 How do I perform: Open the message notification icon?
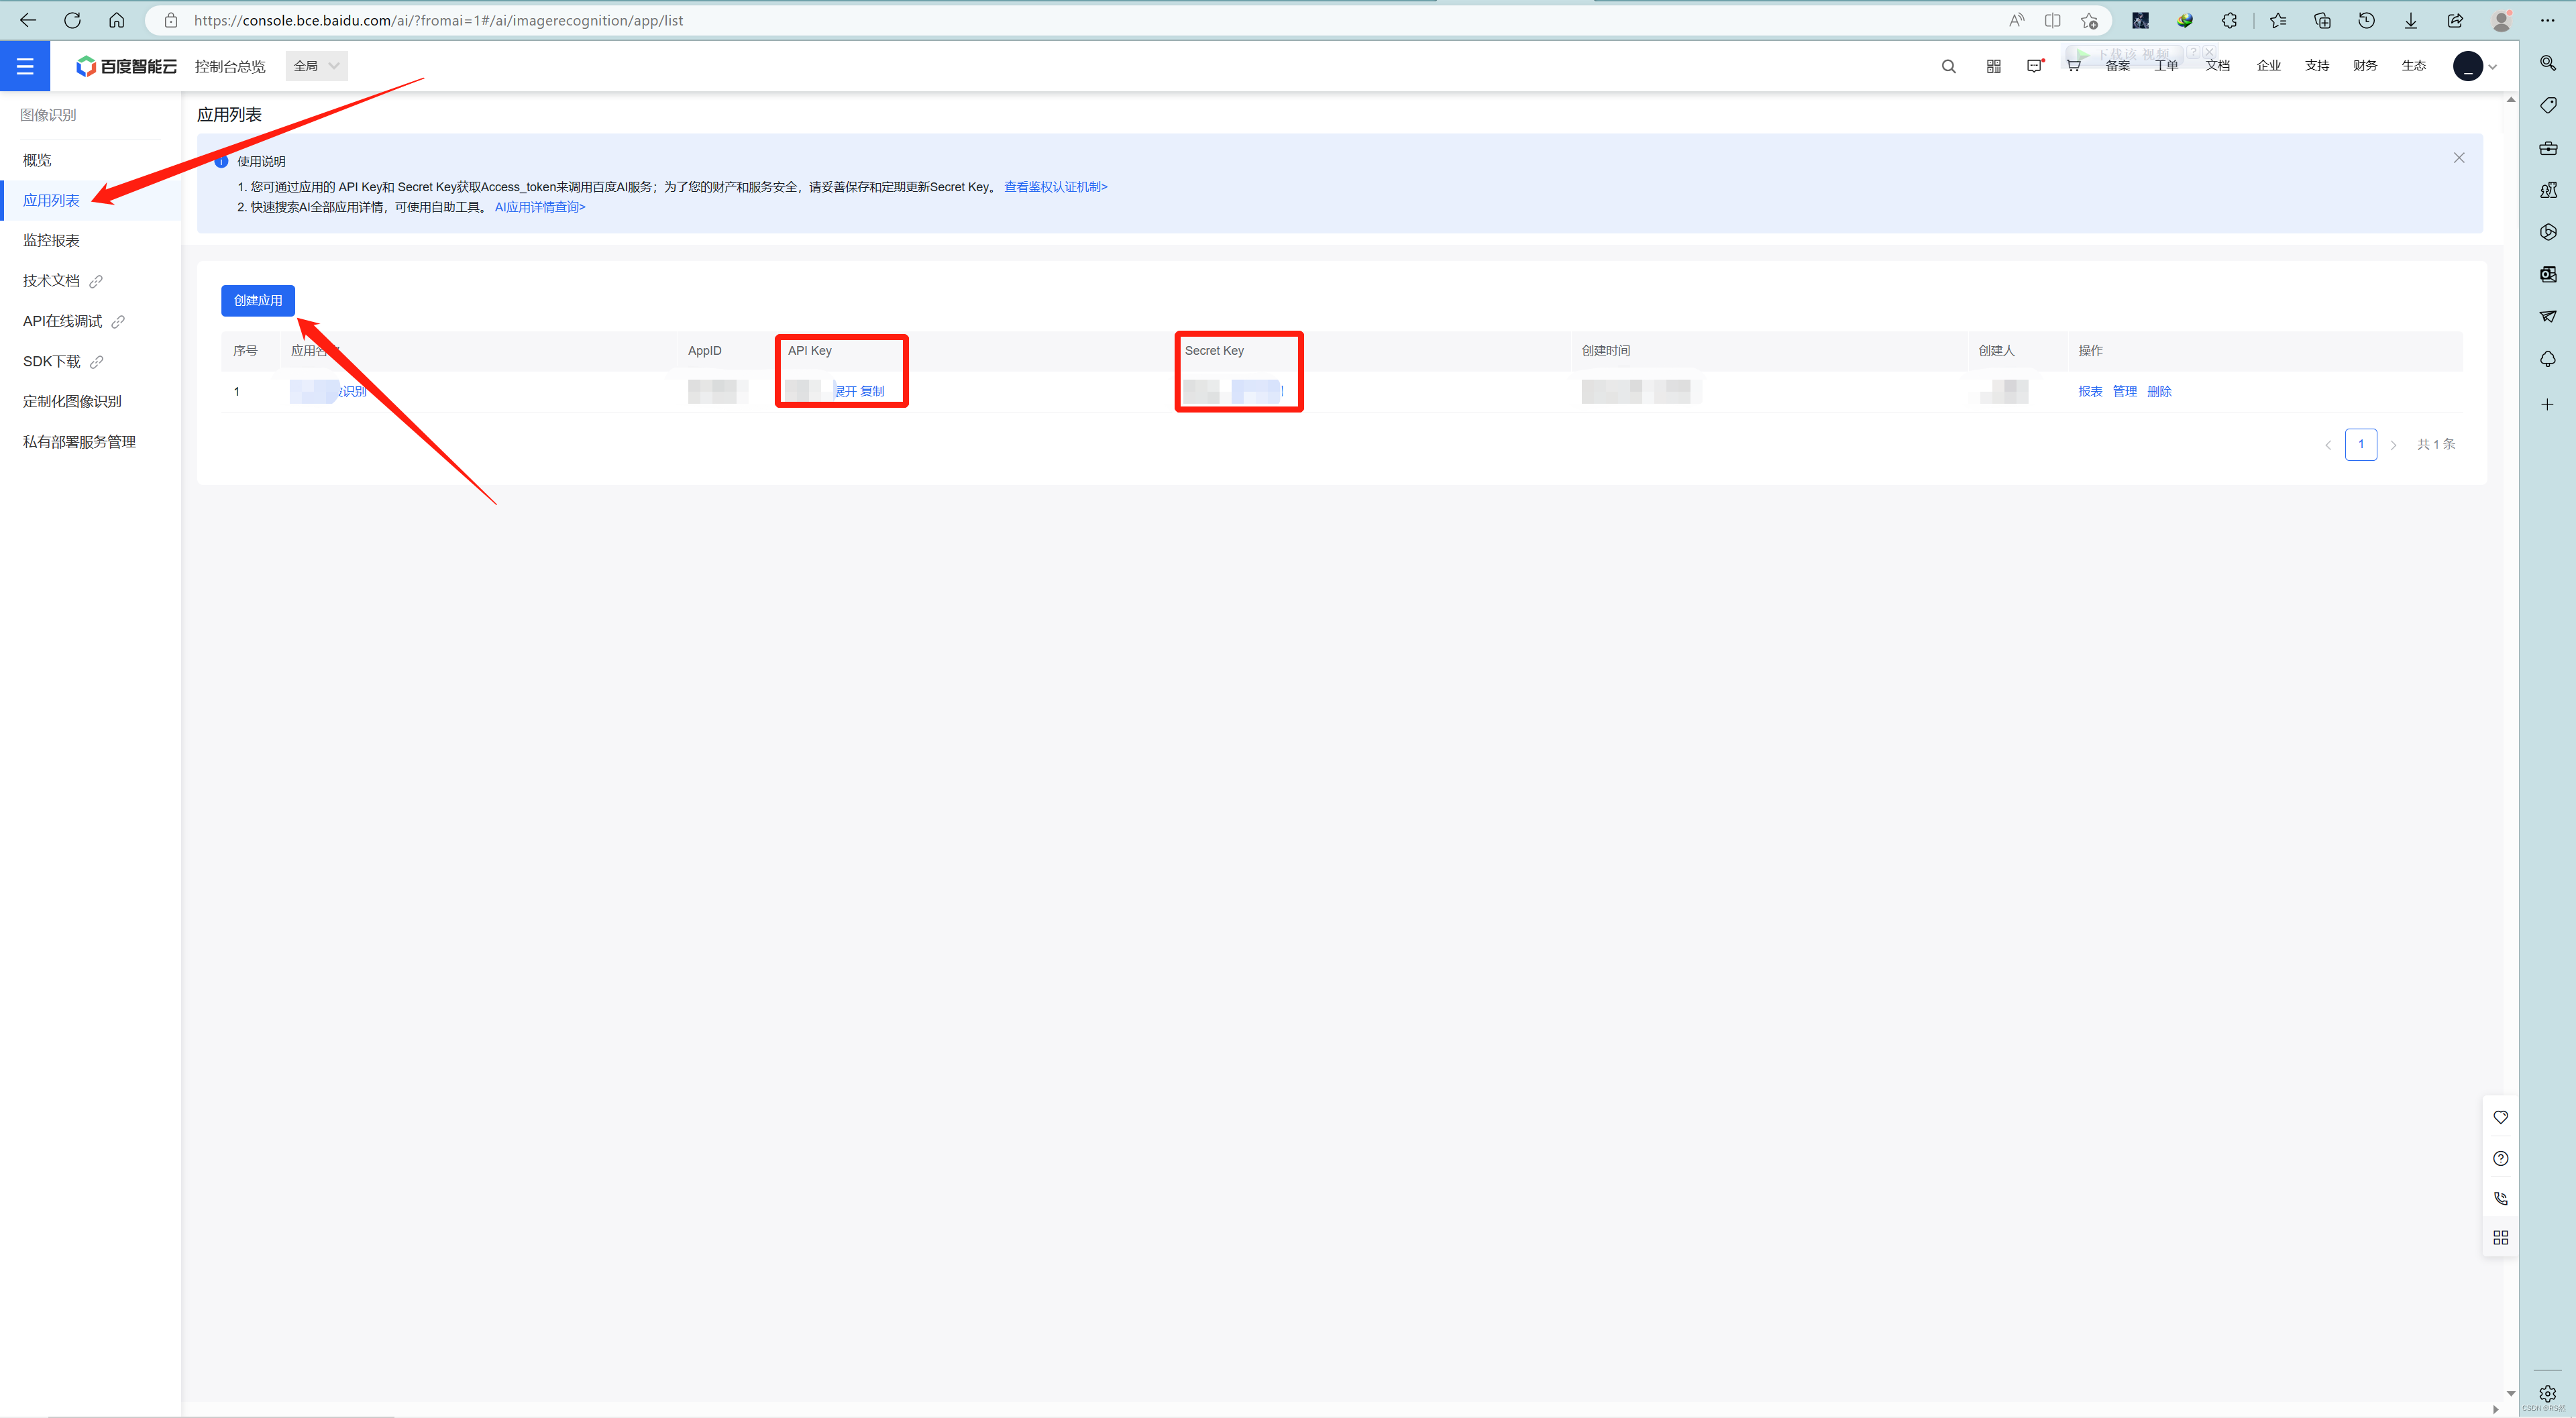2034,66
